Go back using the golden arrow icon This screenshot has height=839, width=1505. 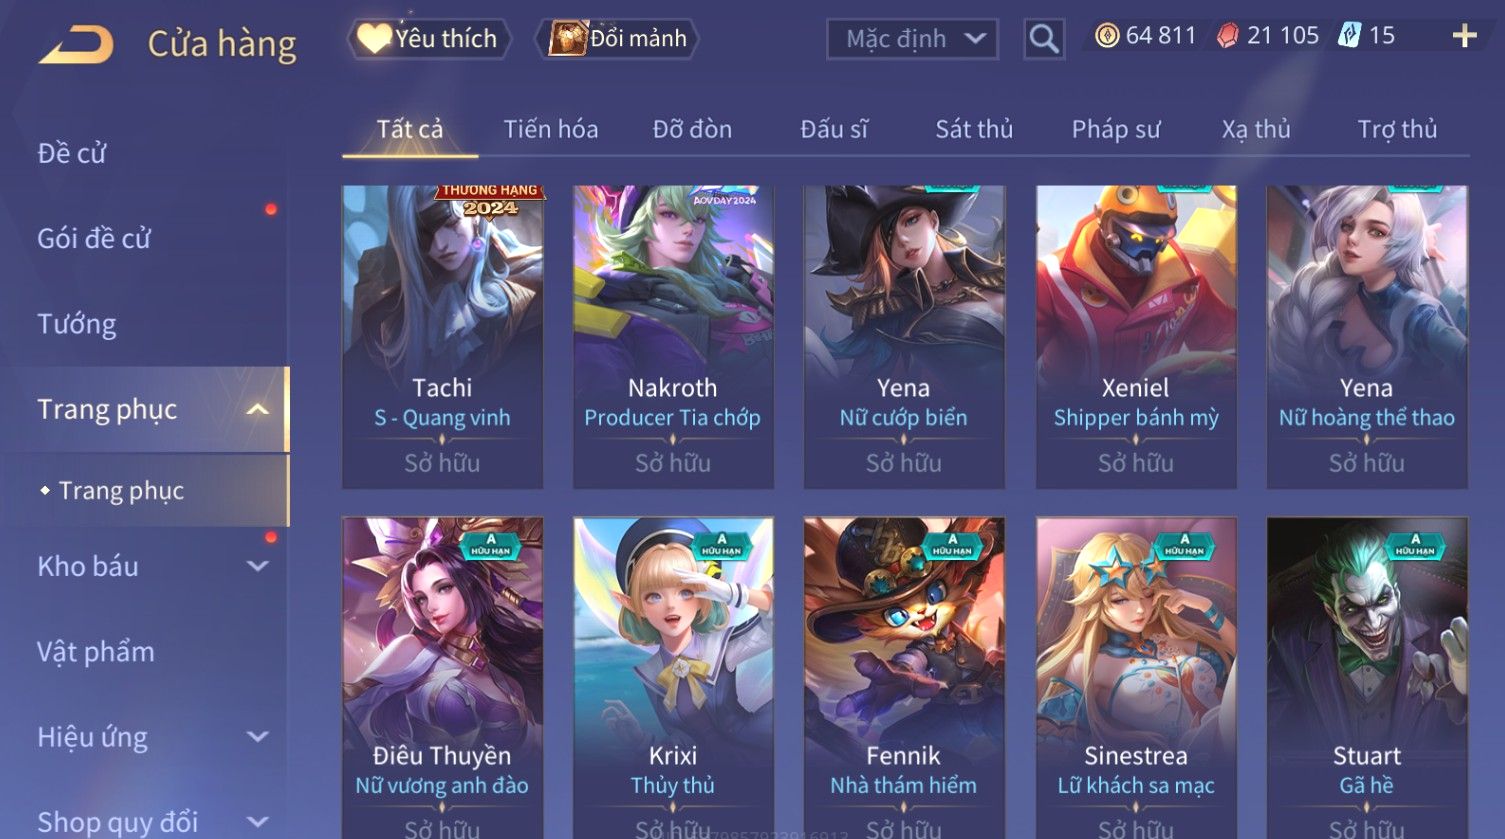[76, 44]
